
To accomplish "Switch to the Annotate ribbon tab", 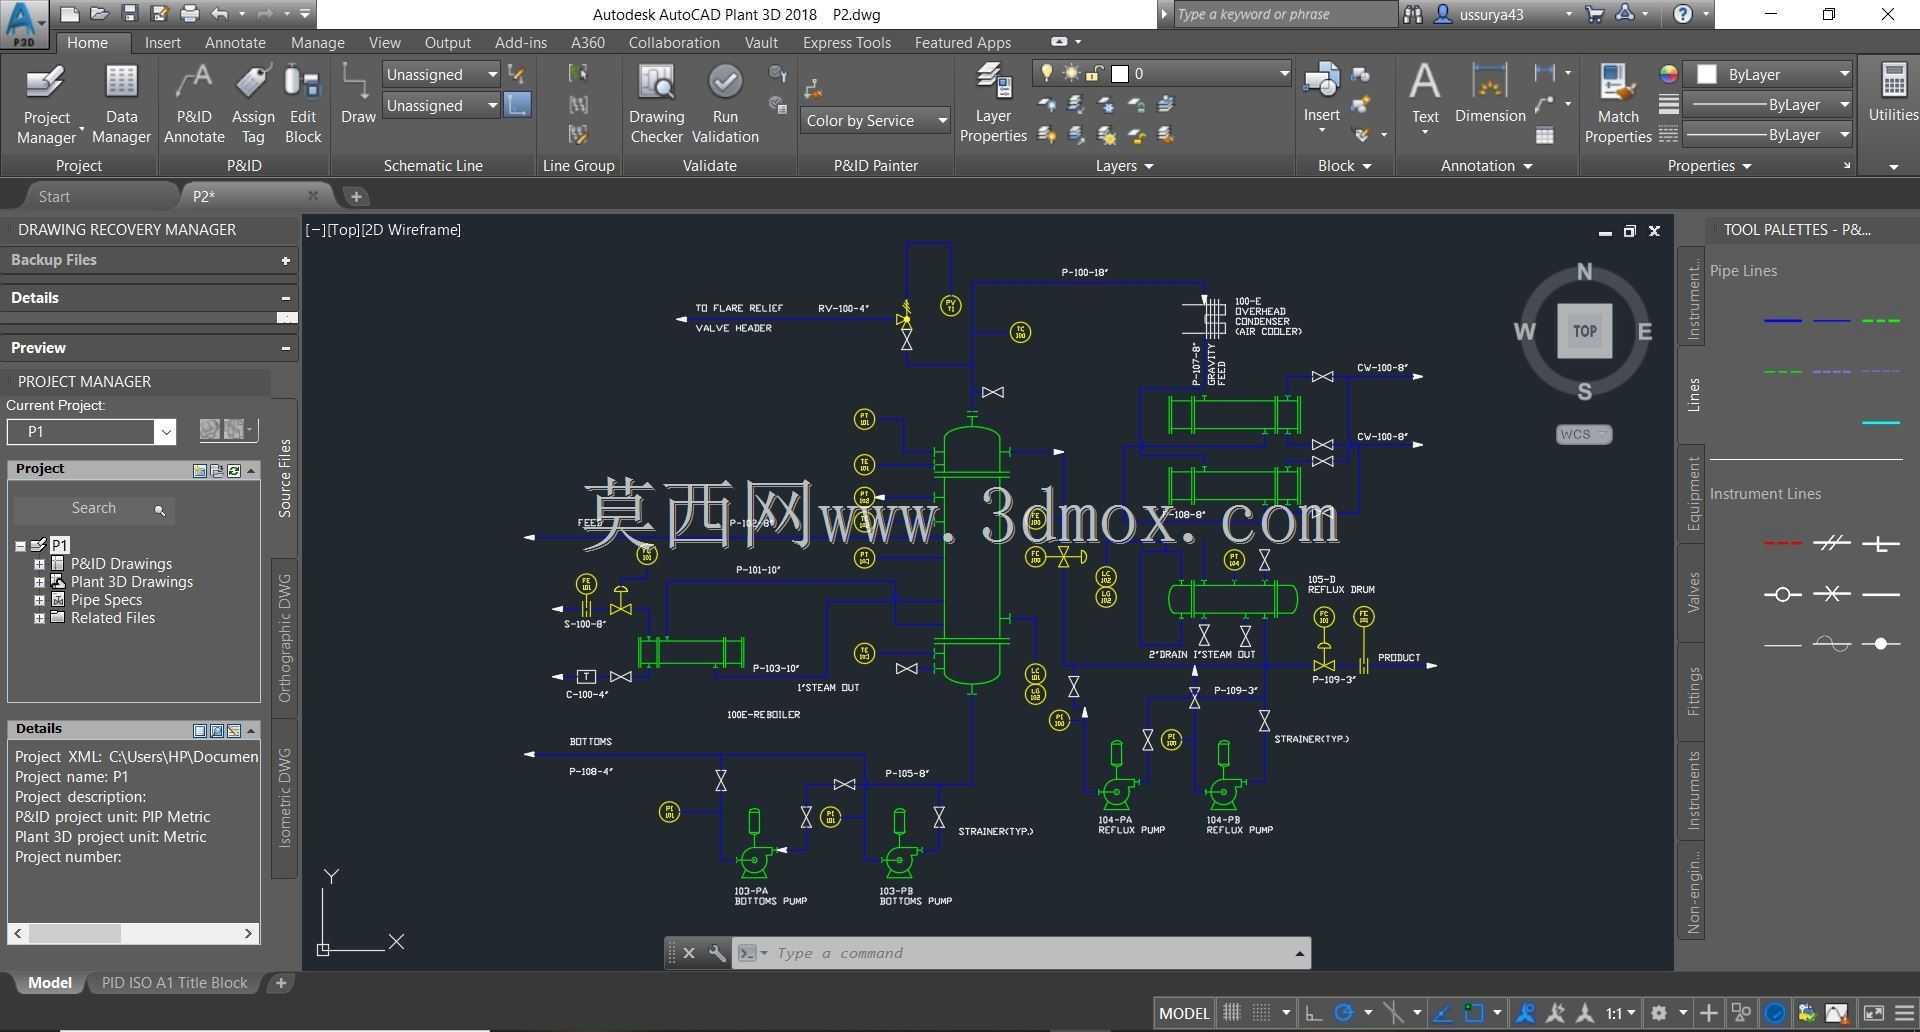I will click(x=235, y=42).
